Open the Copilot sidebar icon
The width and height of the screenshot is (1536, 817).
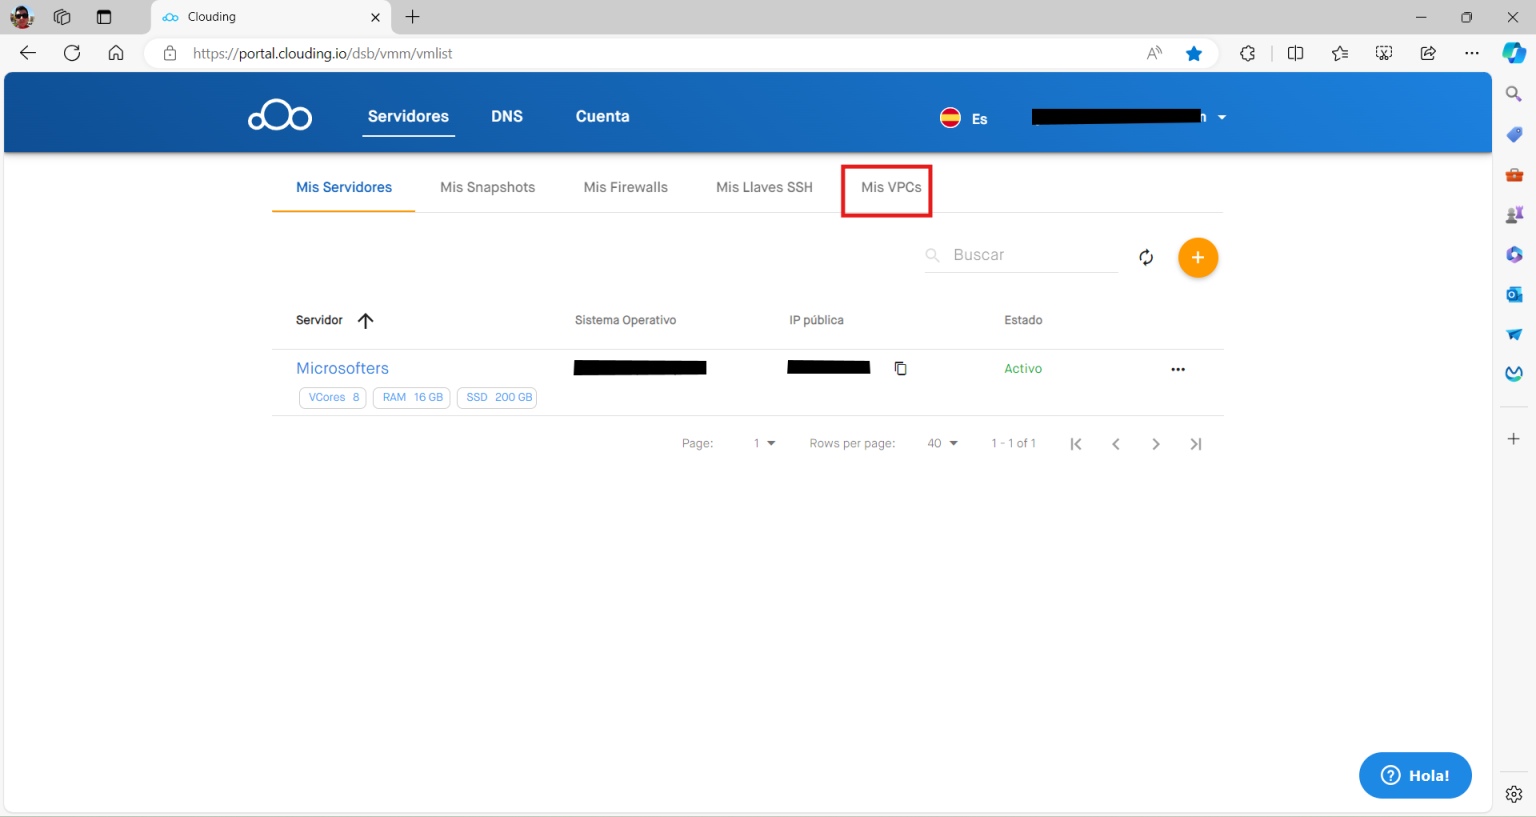[x=1514, y=53]
